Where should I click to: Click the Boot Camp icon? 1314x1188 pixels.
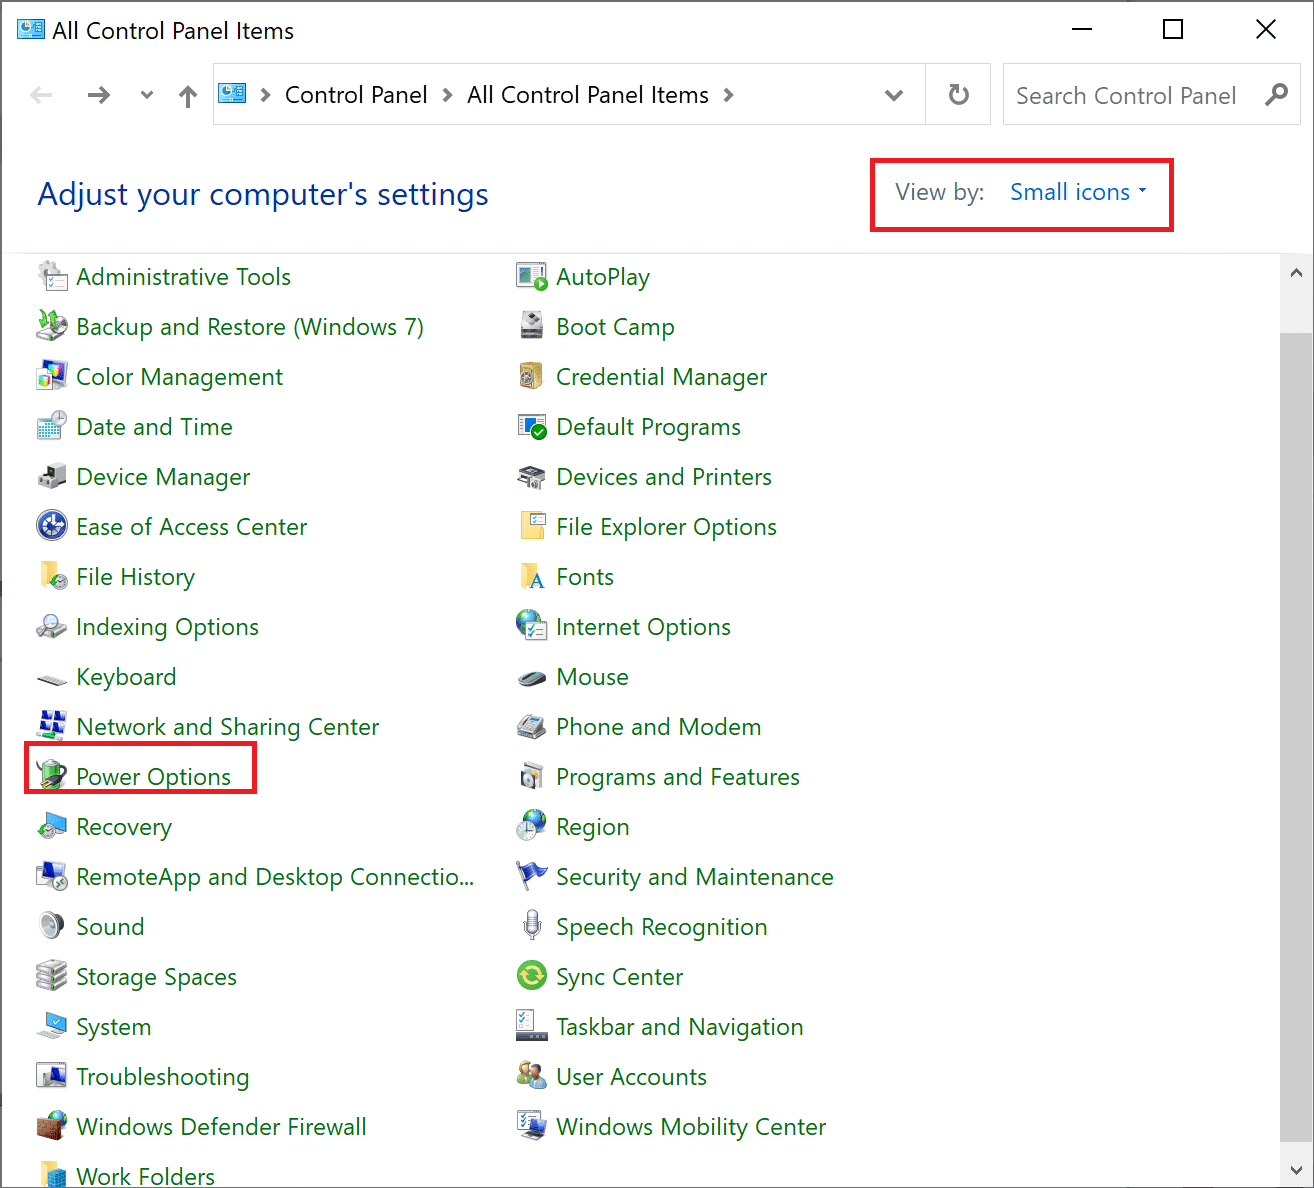(x=532, y=326)
